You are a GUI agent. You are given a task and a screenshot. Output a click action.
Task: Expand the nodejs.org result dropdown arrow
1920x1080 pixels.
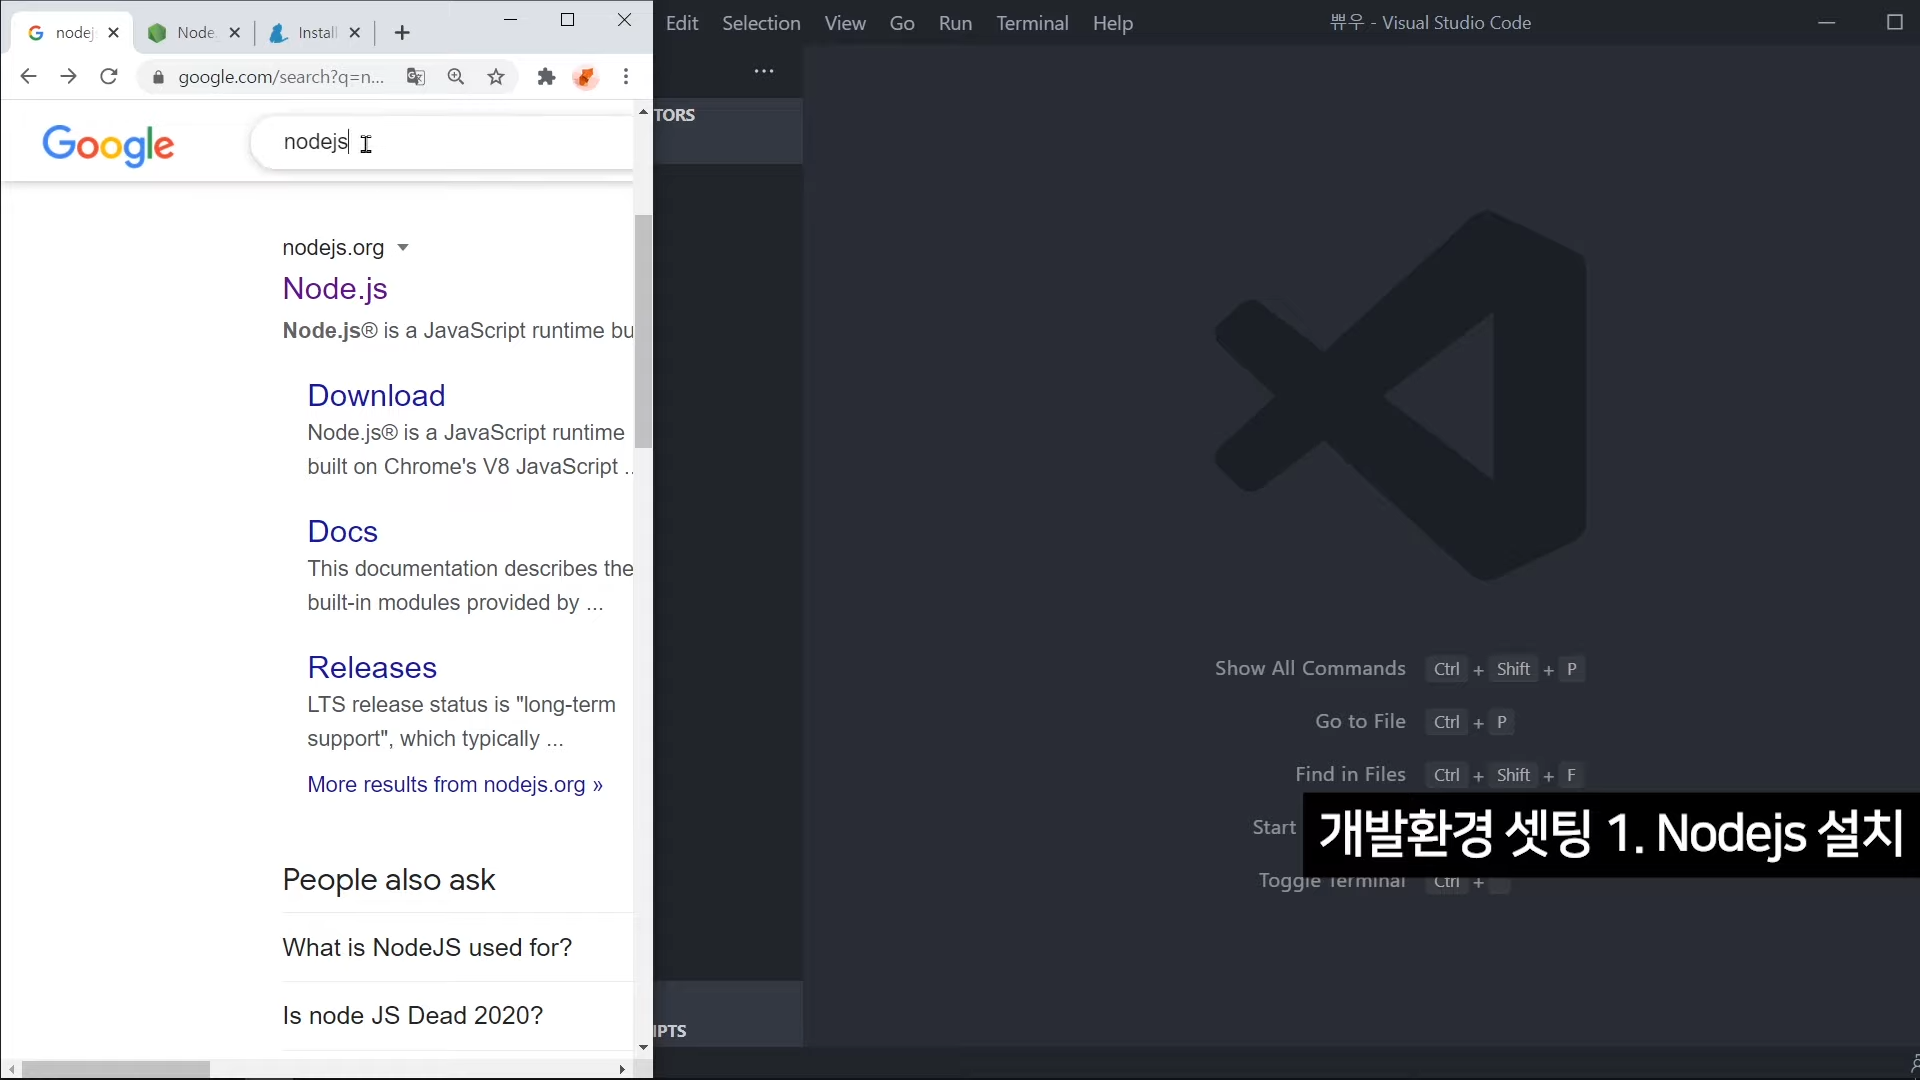(403, 248)
